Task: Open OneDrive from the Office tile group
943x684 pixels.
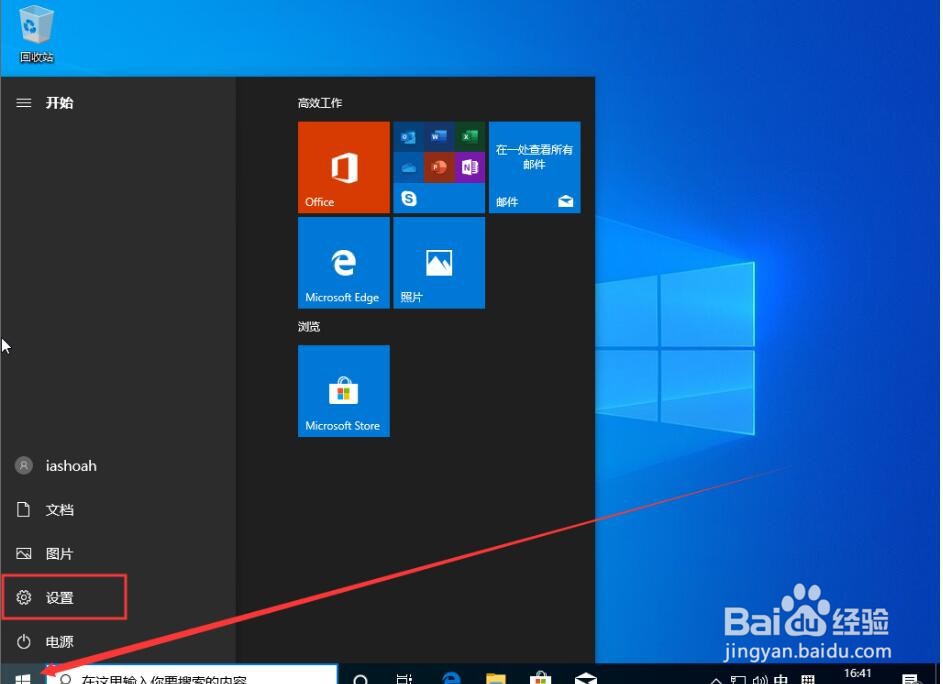Action: [x=408, y=167]
